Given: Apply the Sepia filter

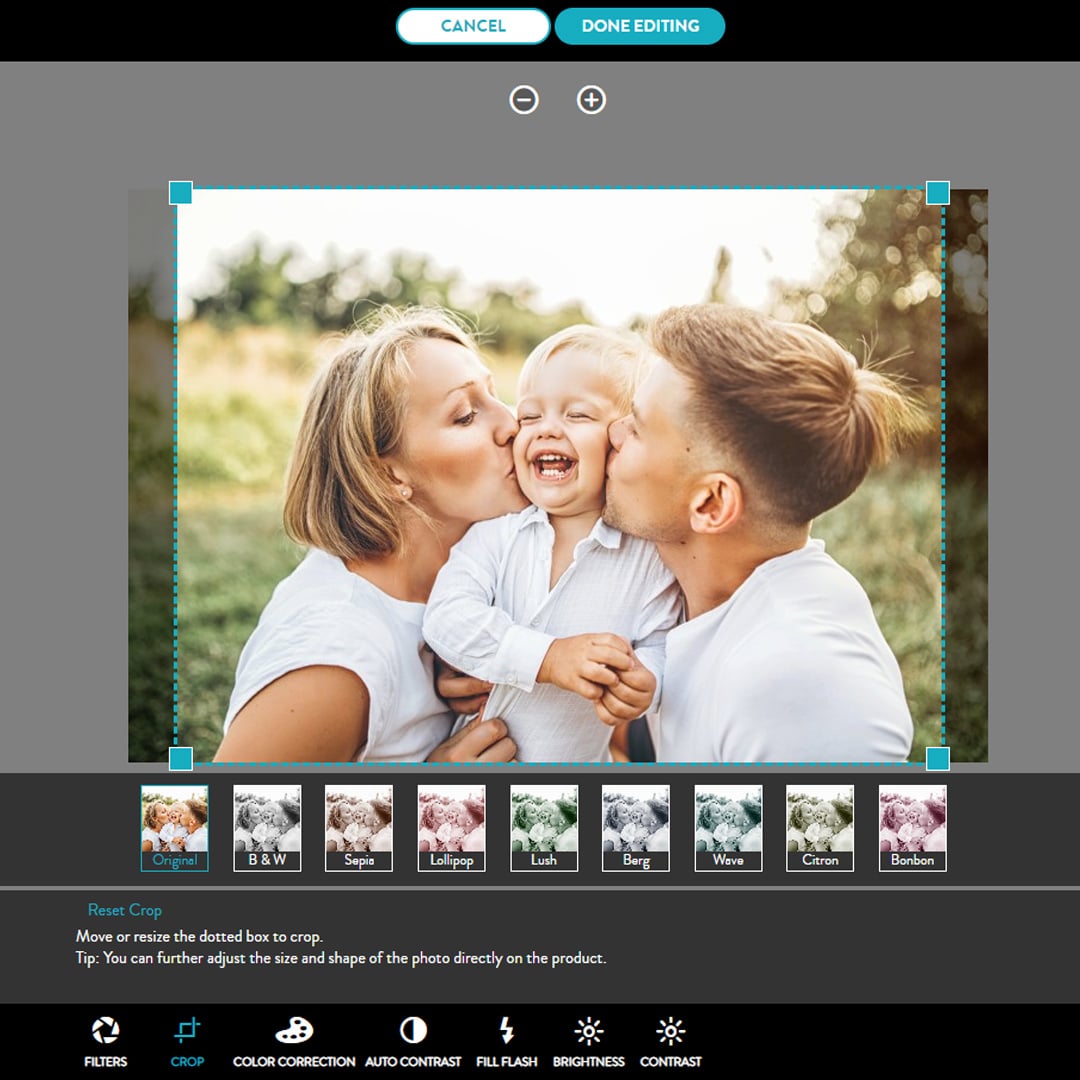Looking at the screenshot, I should [358, 828].
